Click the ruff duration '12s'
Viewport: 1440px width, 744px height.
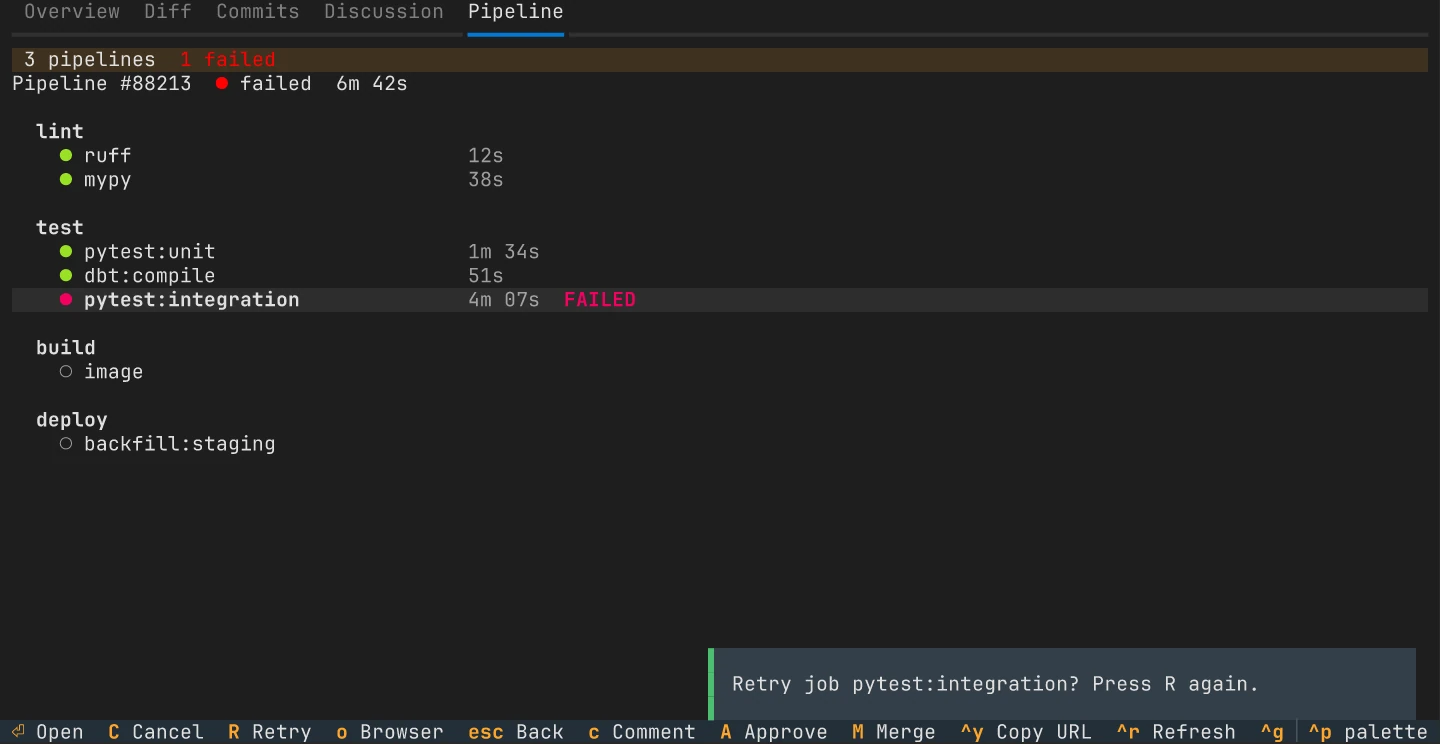[486, 155]
